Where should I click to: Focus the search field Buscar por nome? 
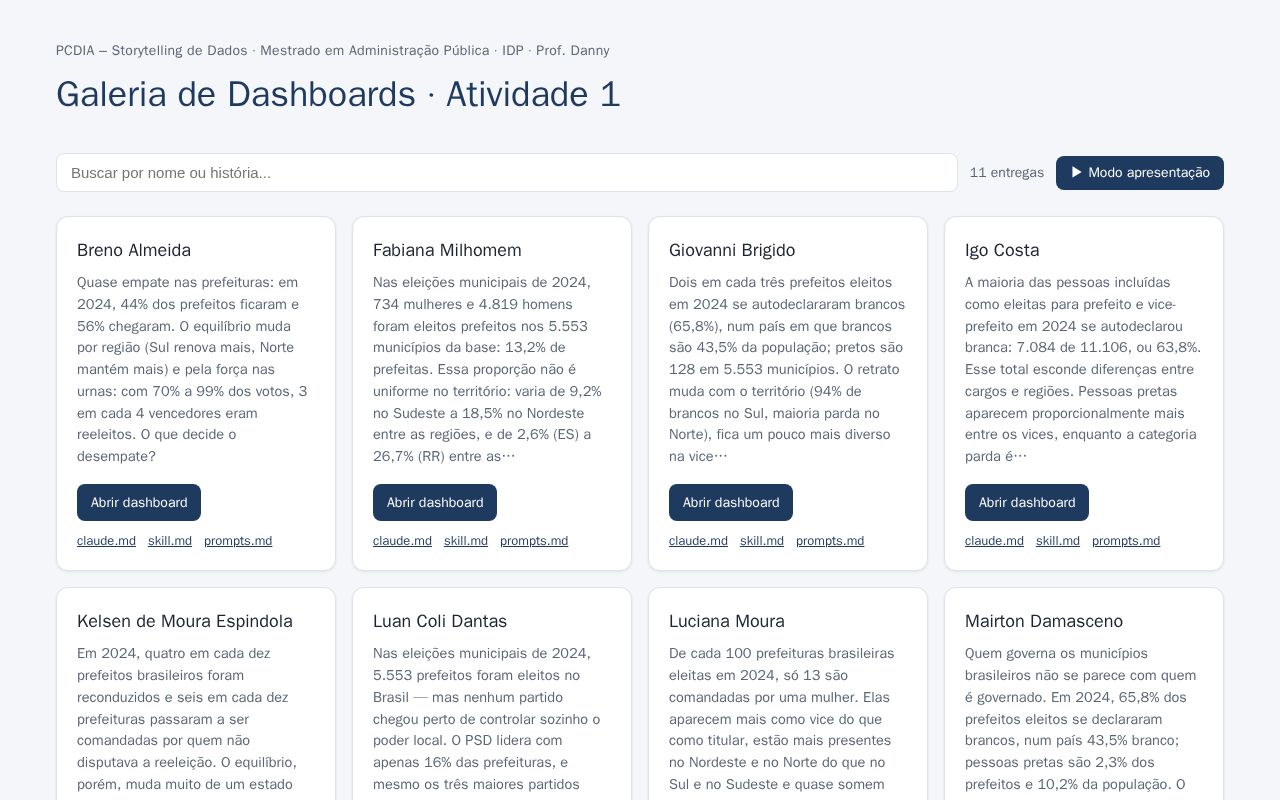pyautogui.click(x=507, y=173)
